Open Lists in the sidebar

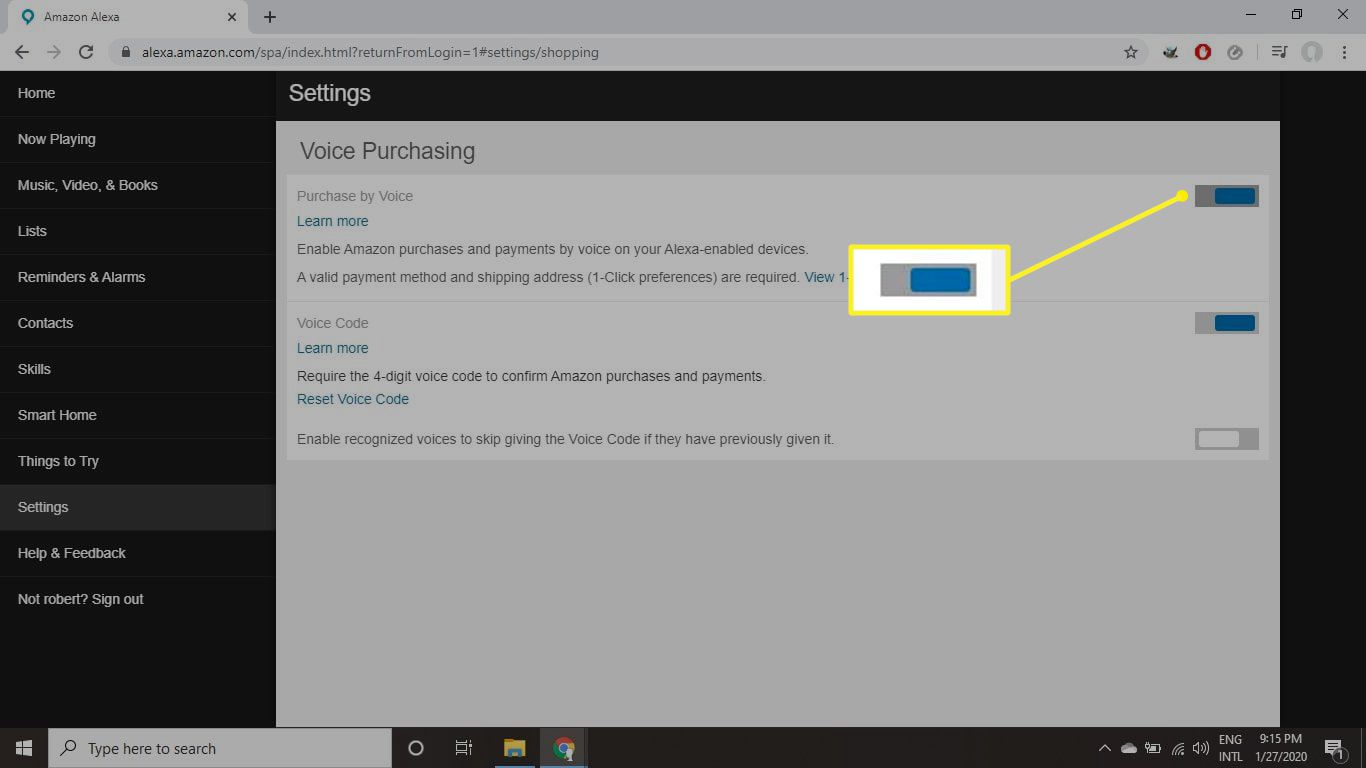pyautogui.click(x=137, y=231)
